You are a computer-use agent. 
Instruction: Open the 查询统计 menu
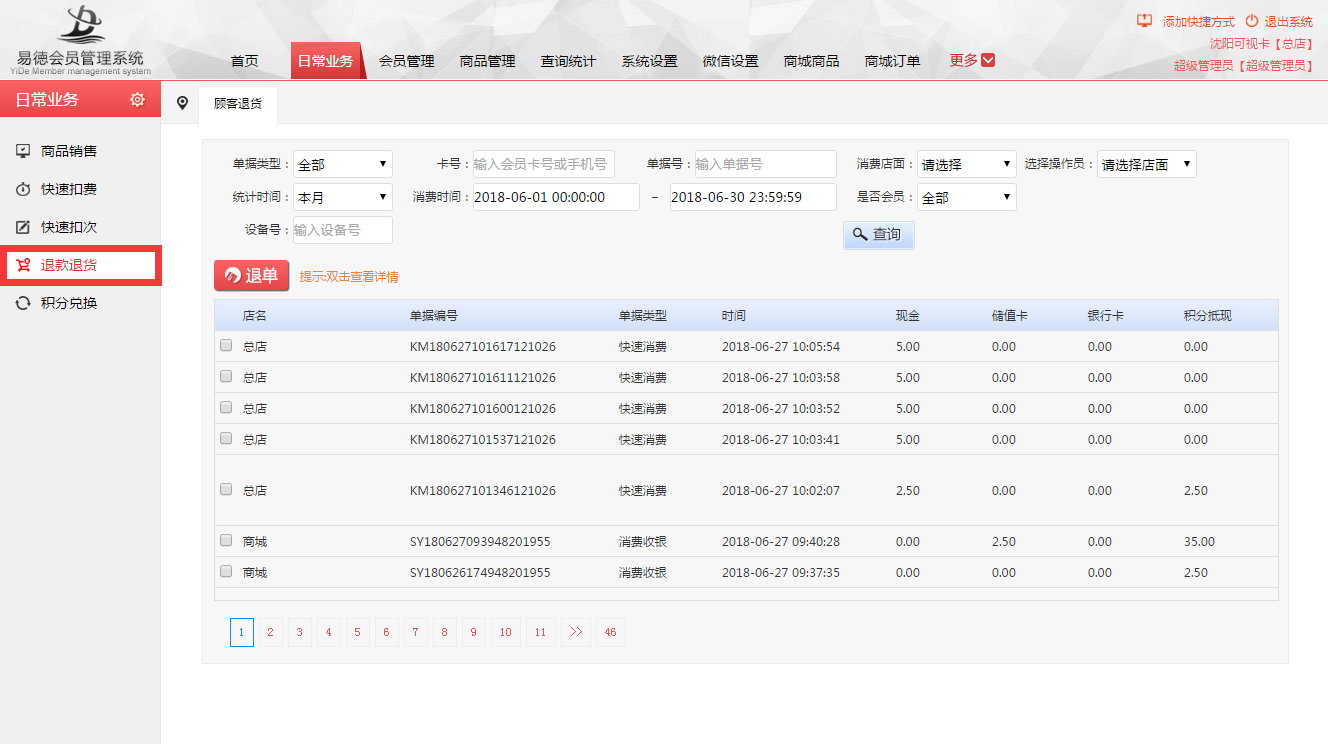tap(569, 61)
